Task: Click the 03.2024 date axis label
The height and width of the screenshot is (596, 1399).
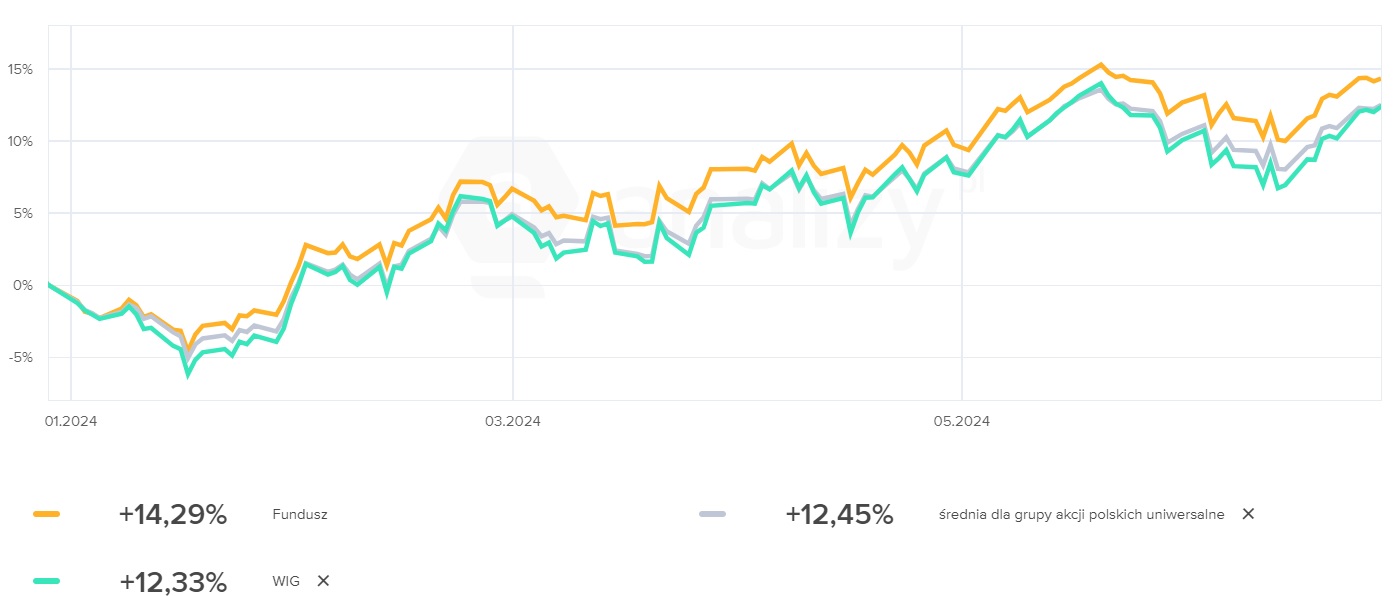Action: point(512,421)
